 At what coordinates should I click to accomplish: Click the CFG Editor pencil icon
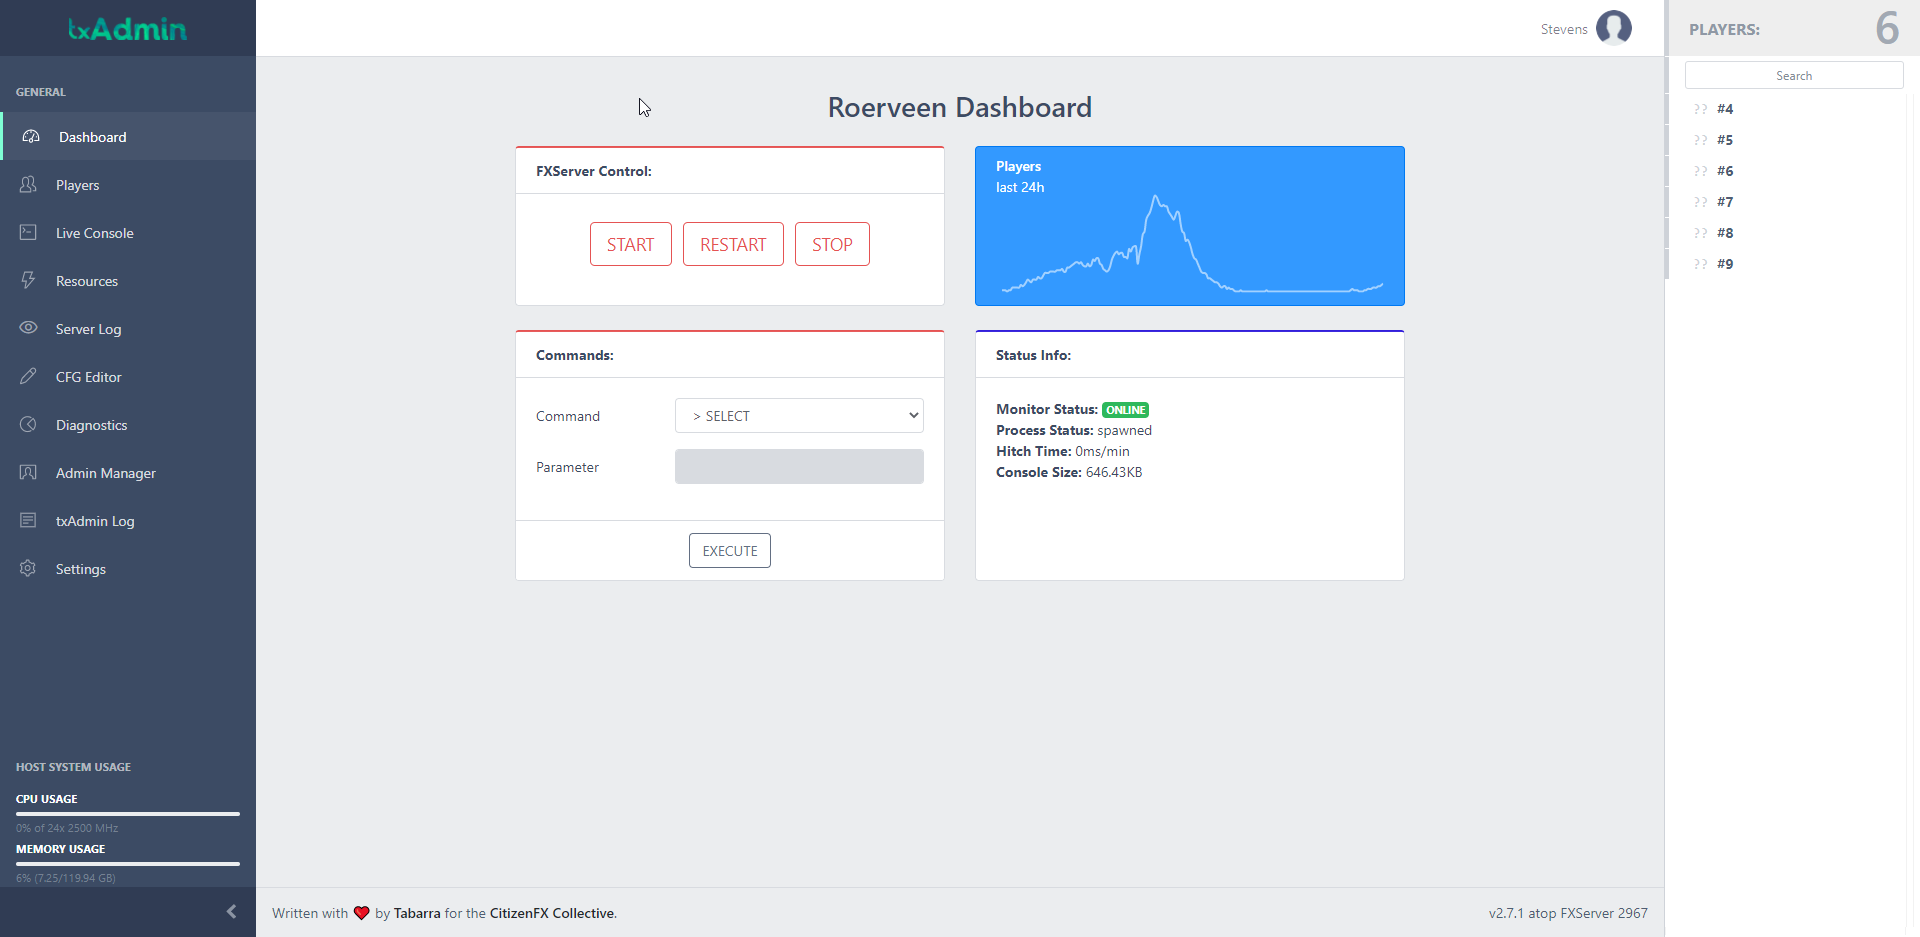(x=28, y=377)
